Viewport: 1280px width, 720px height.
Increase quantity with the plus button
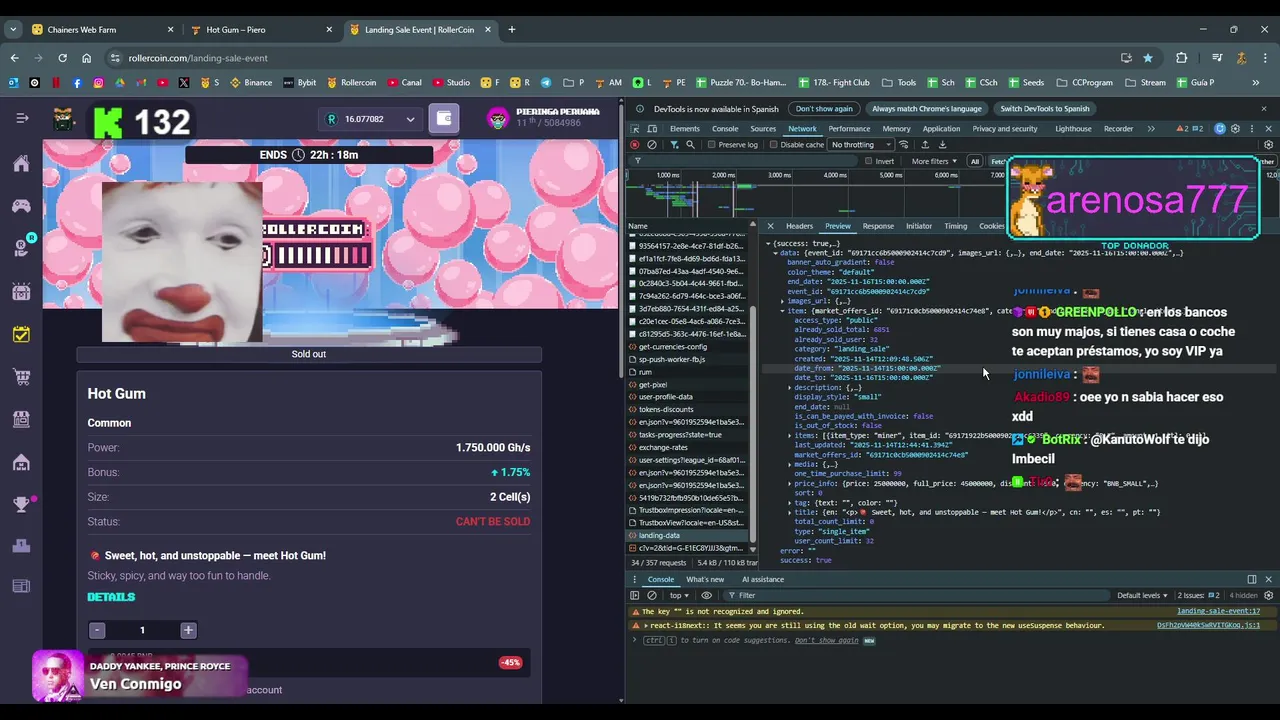(187, 630)
